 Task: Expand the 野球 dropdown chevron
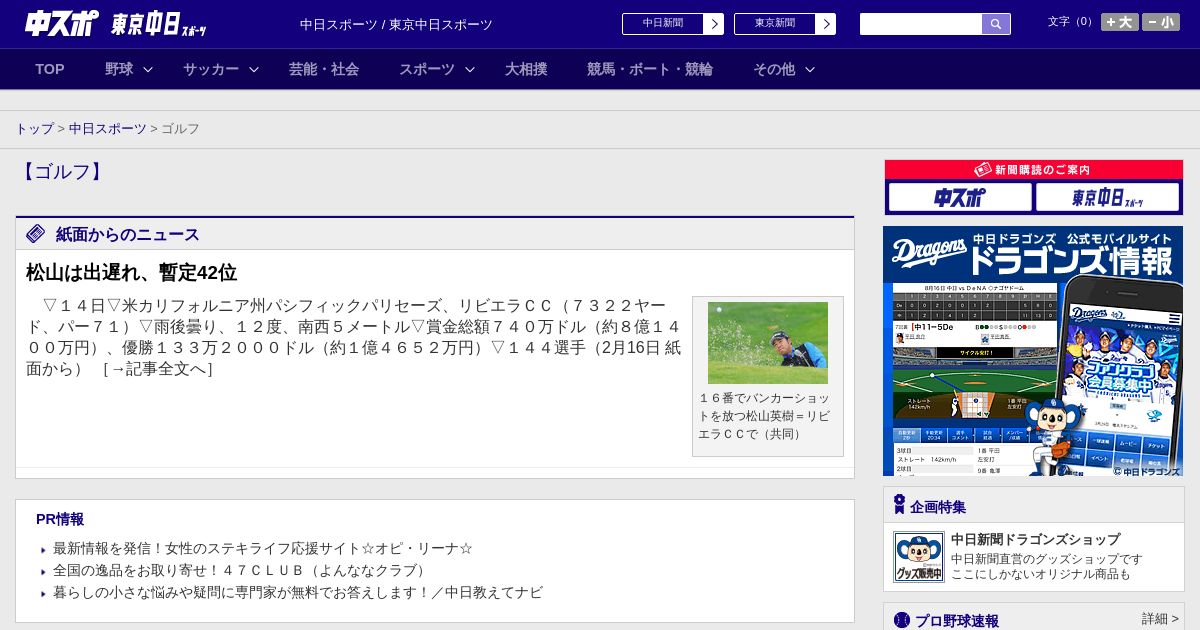[148, 69]
